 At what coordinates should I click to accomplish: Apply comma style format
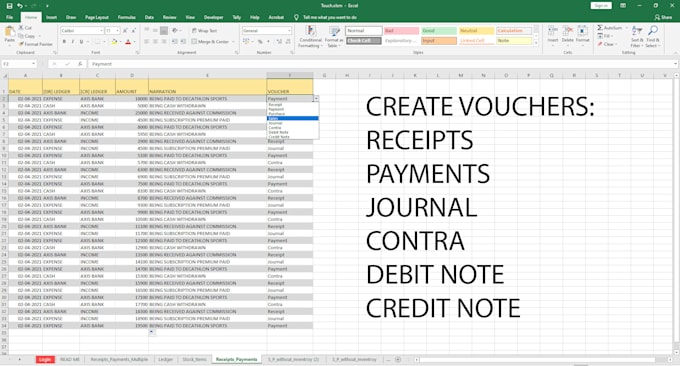point(268,42)
